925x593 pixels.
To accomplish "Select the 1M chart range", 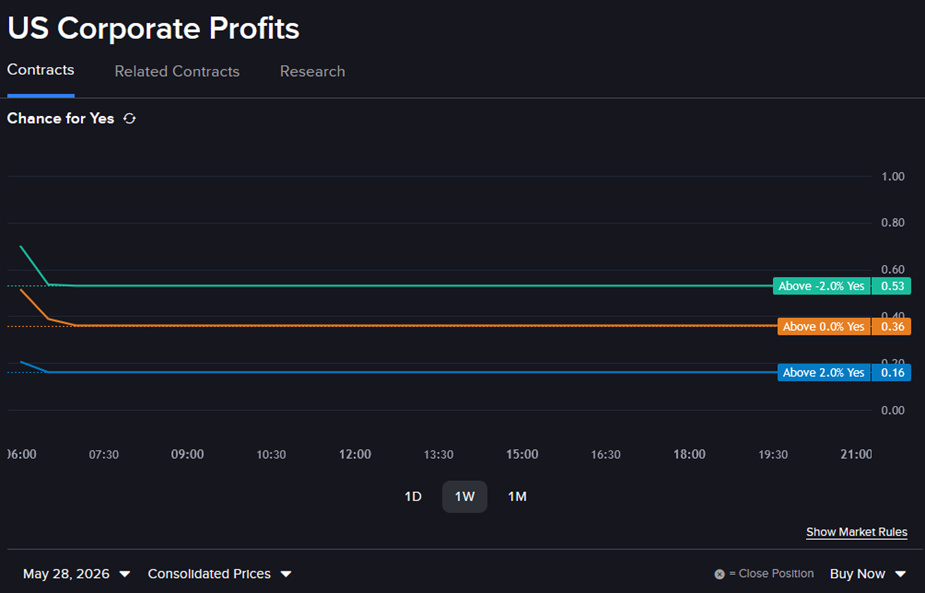I will pyautogui.click(x=517, y=497).
